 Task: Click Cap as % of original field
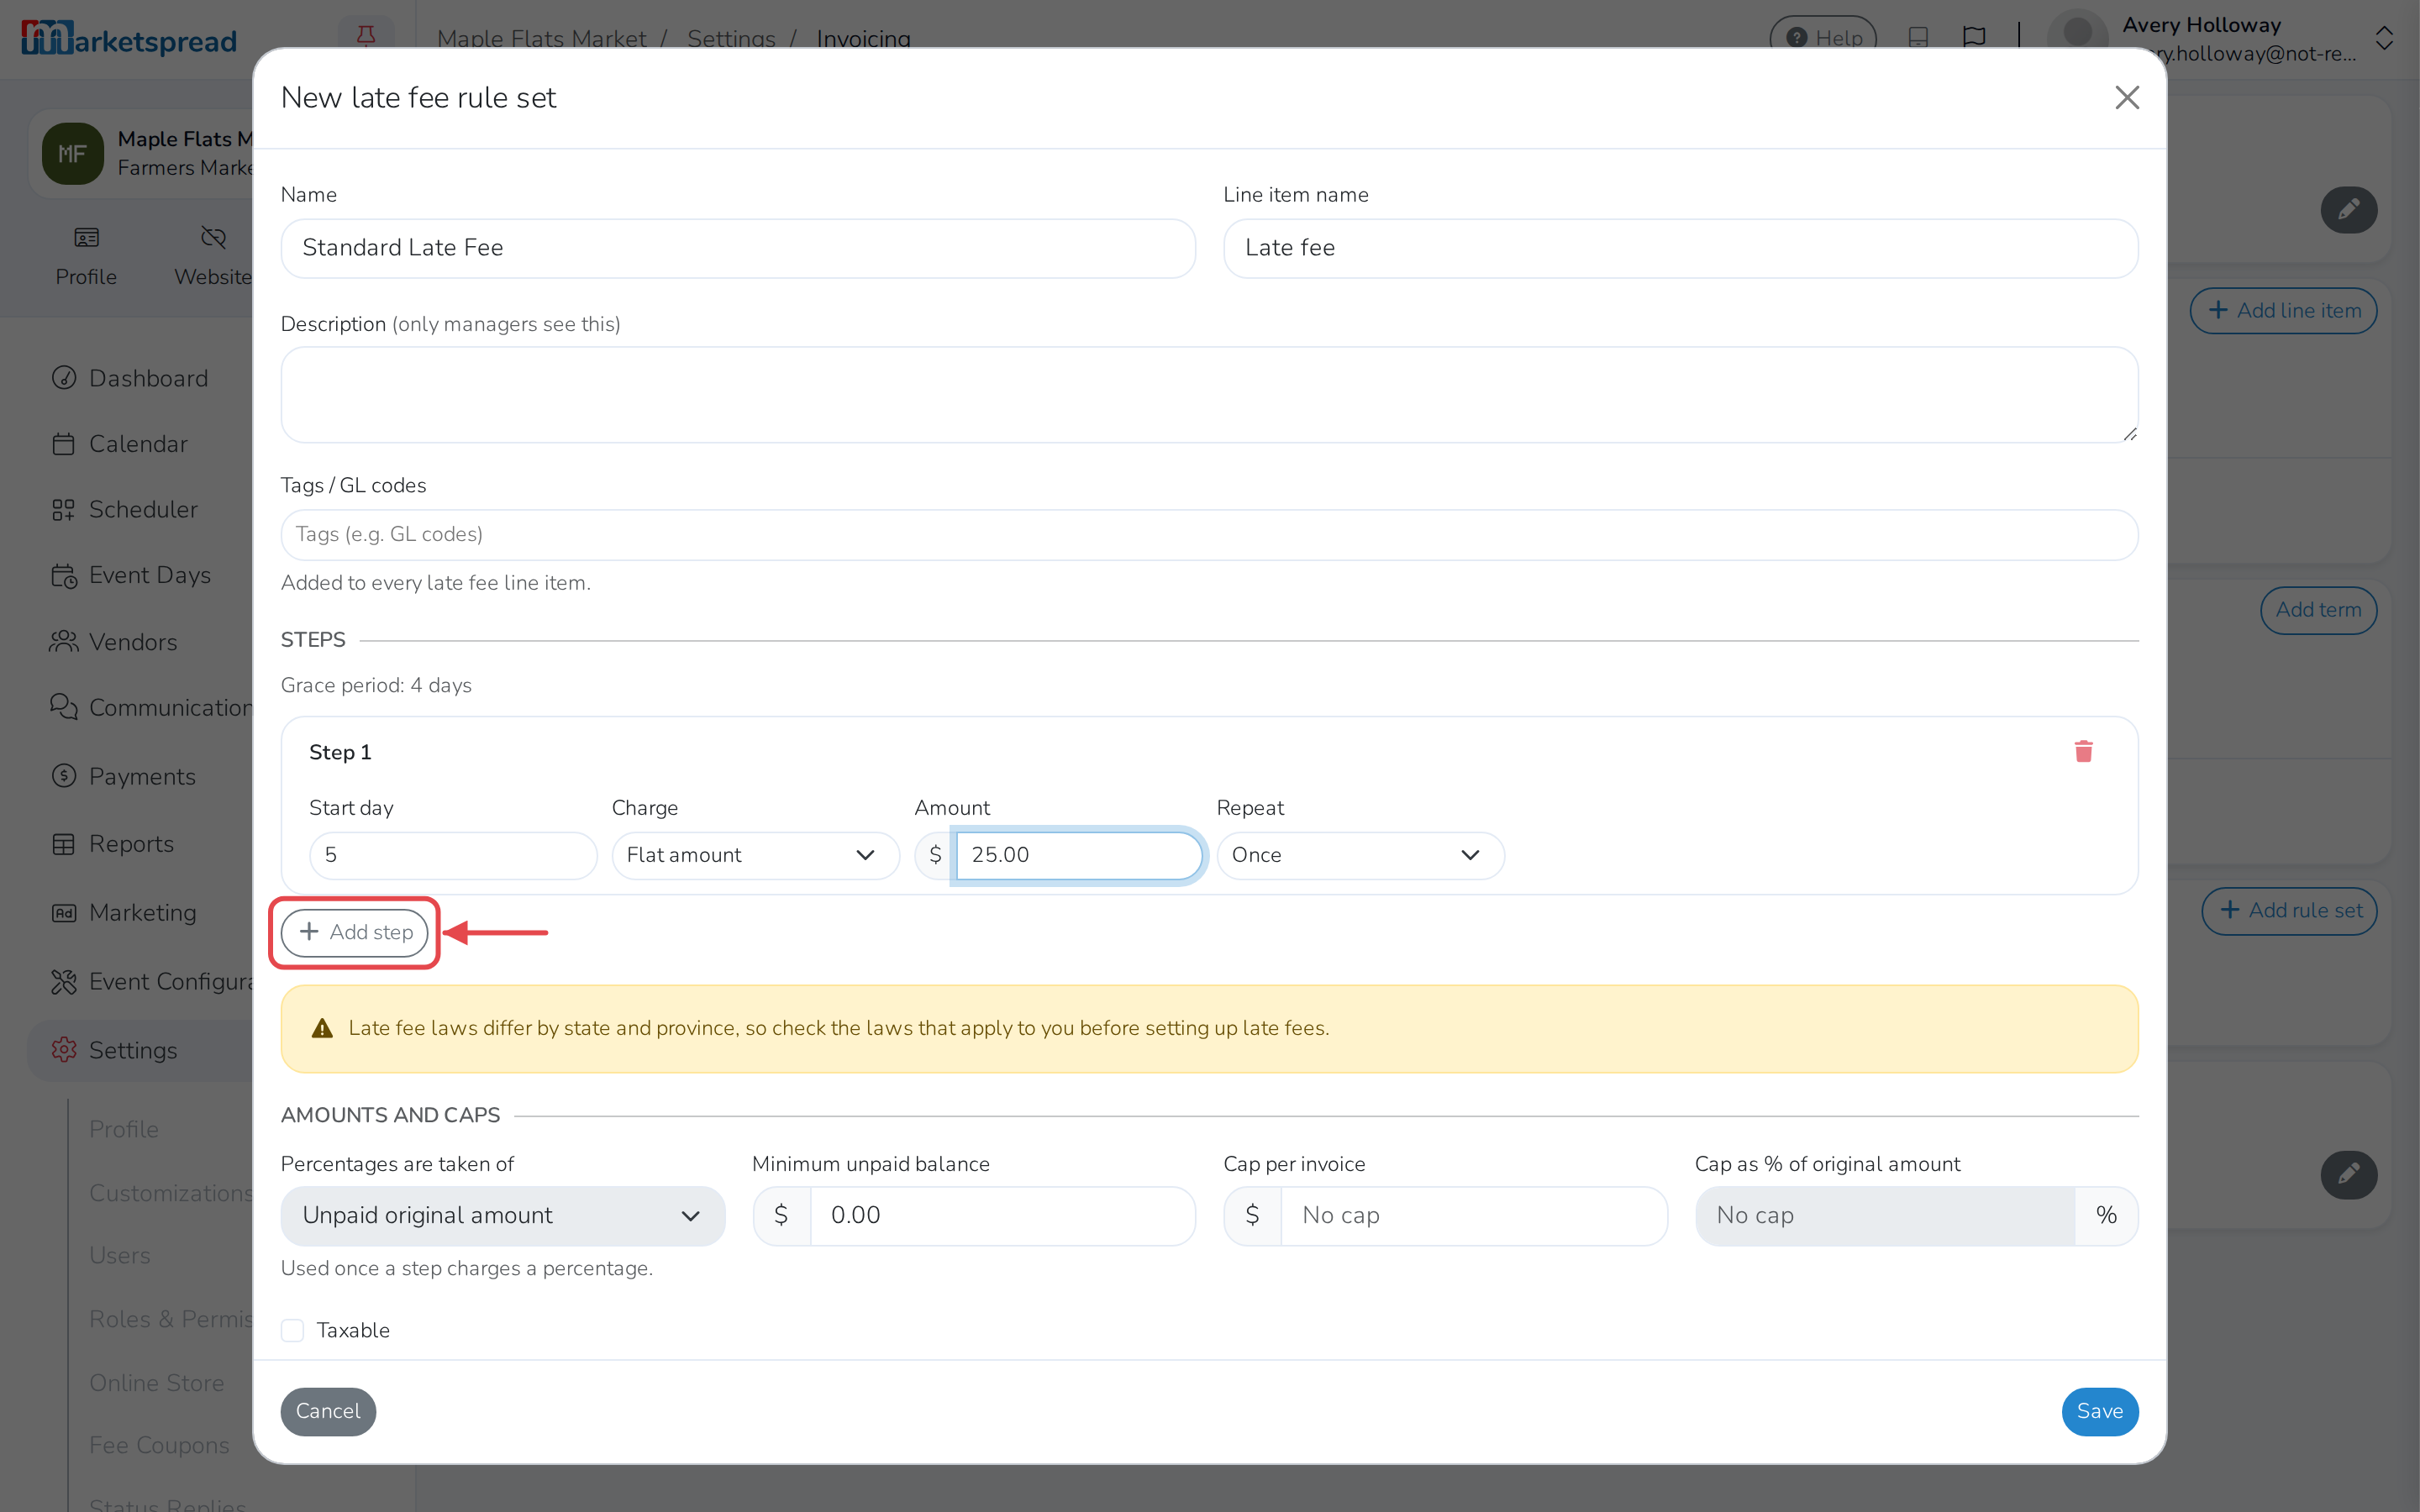(x=1885, y=1216)
